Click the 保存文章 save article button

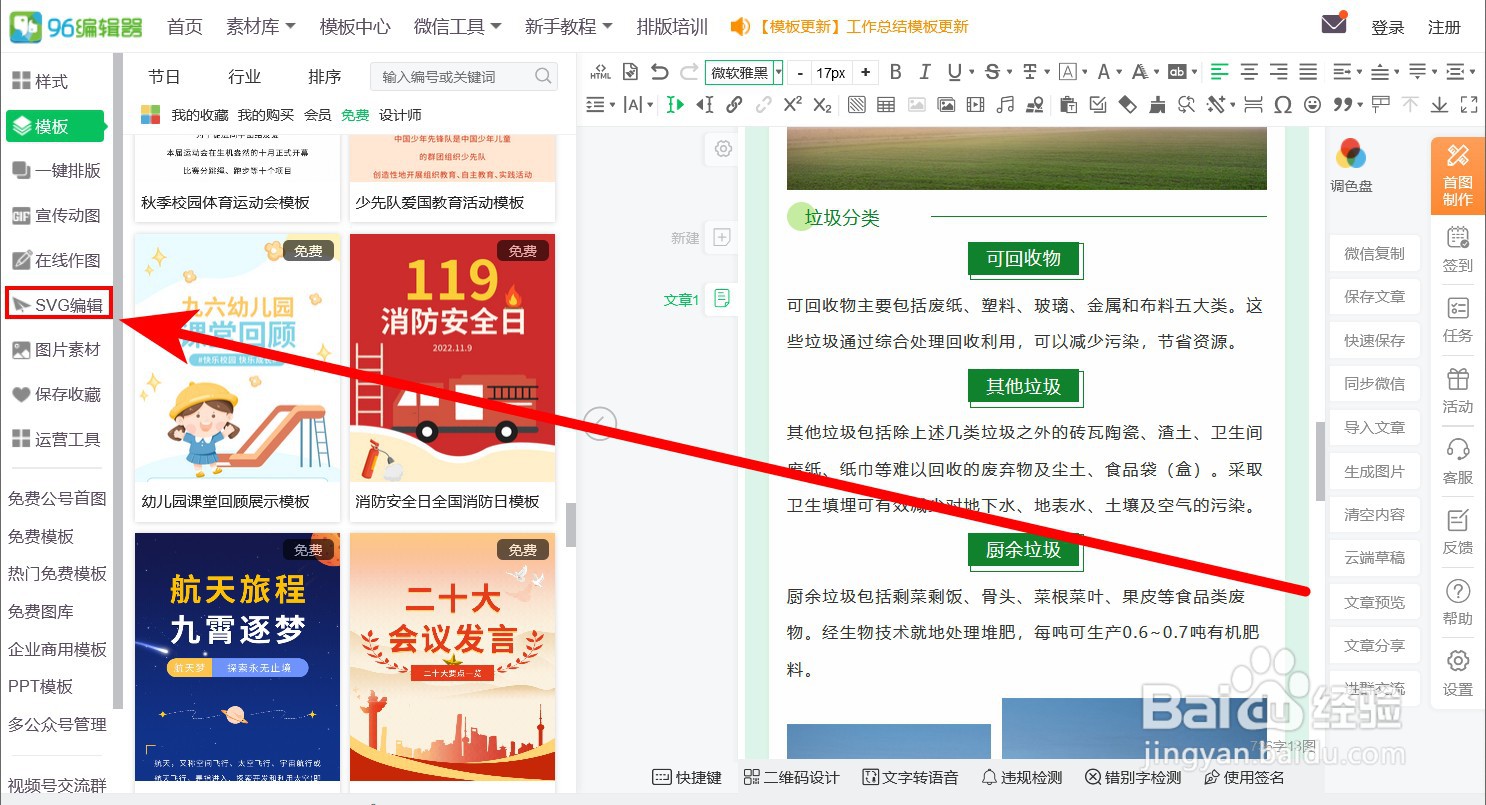click(x=1374, y=296)
